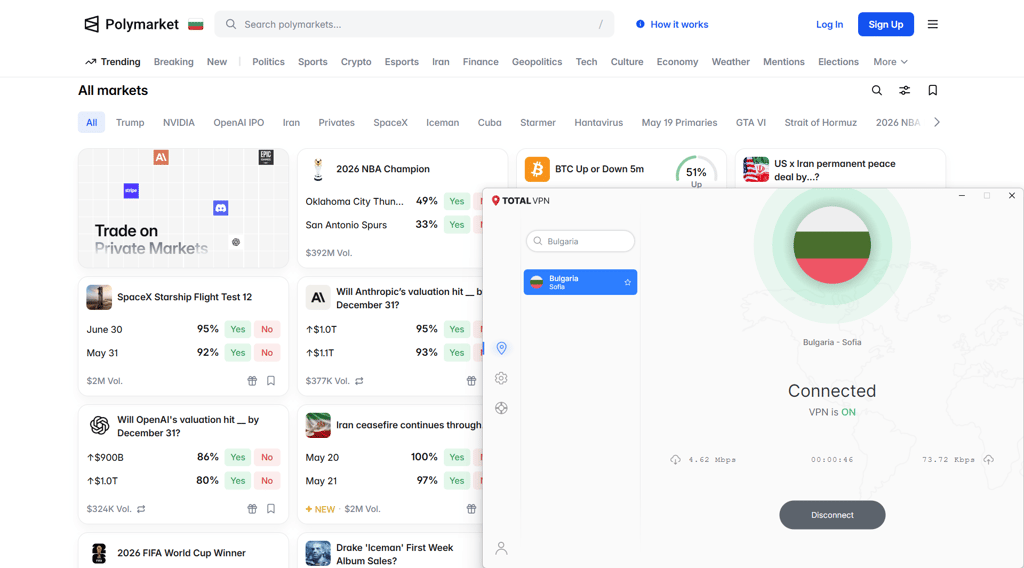Disconnect the Total VPN connection
Image resolution: width=1024 pixels, height=568 pixels.
832,515
